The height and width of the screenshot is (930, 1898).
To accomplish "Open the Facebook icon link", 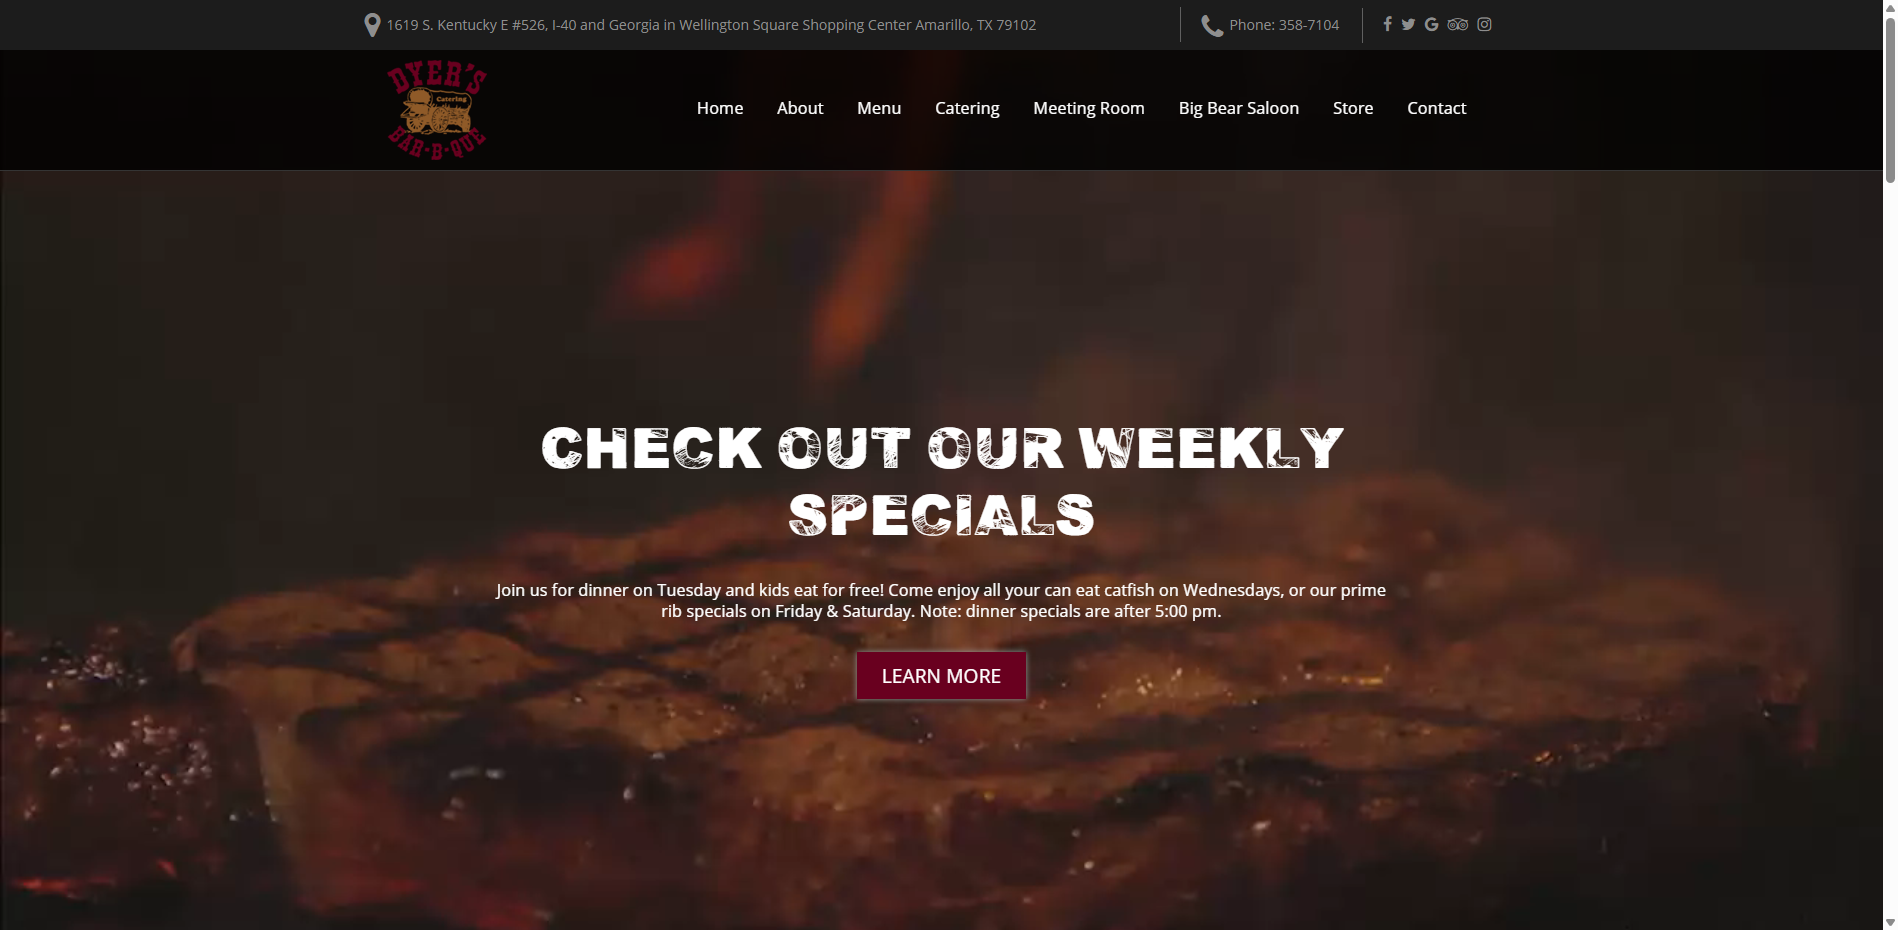I will pos(1387,24).
